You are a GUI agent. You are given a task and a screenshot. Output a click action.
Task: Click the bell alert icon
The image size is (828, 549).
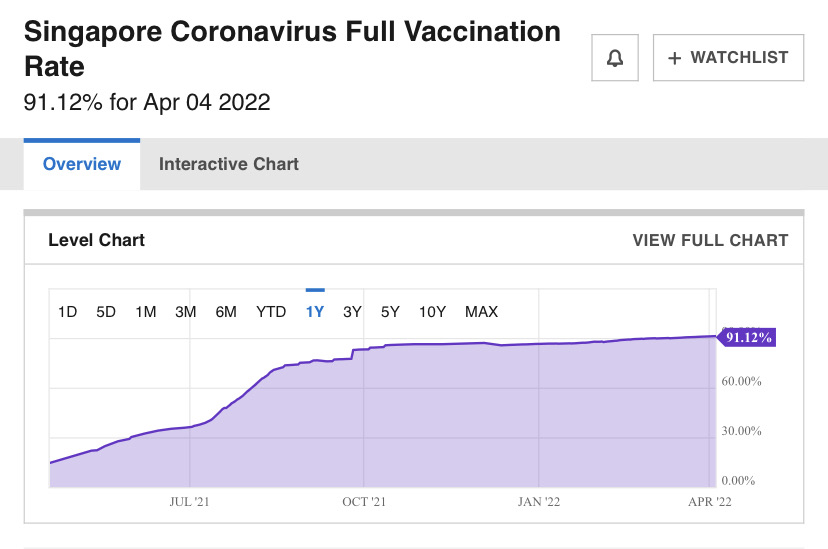click(x=616, y=58)
